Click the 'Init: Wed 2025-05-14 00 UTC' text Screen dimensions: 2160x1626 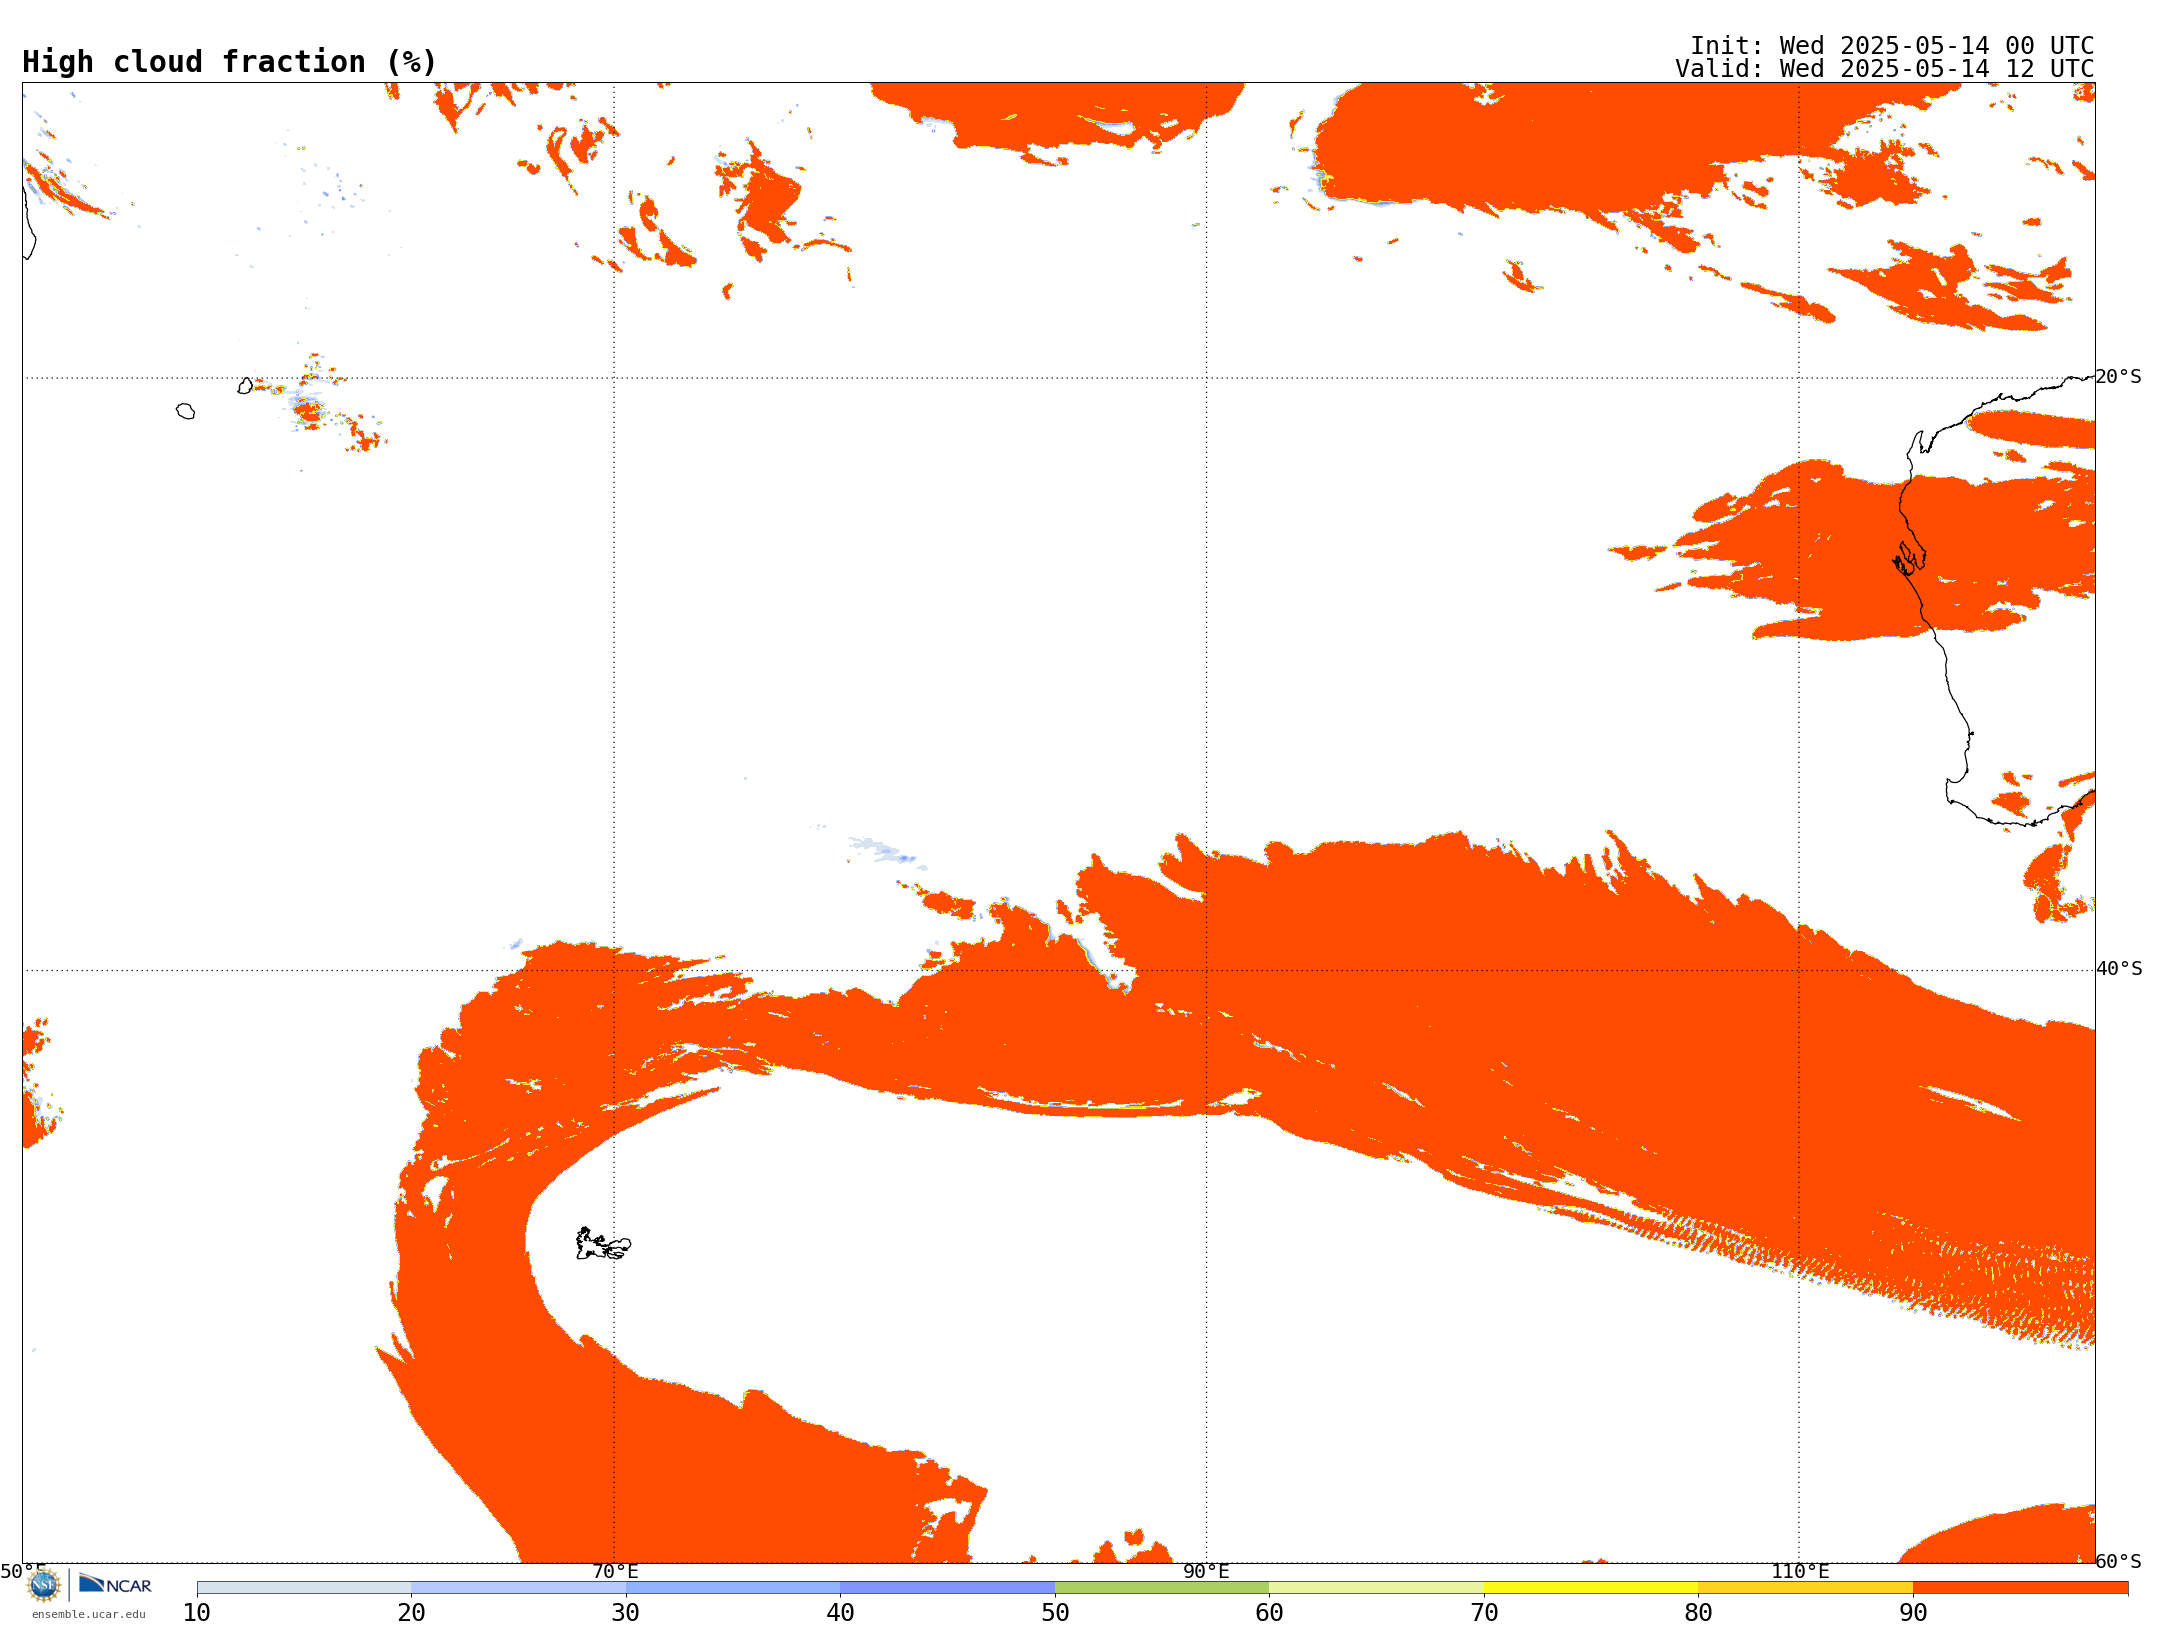(1892, 46)
